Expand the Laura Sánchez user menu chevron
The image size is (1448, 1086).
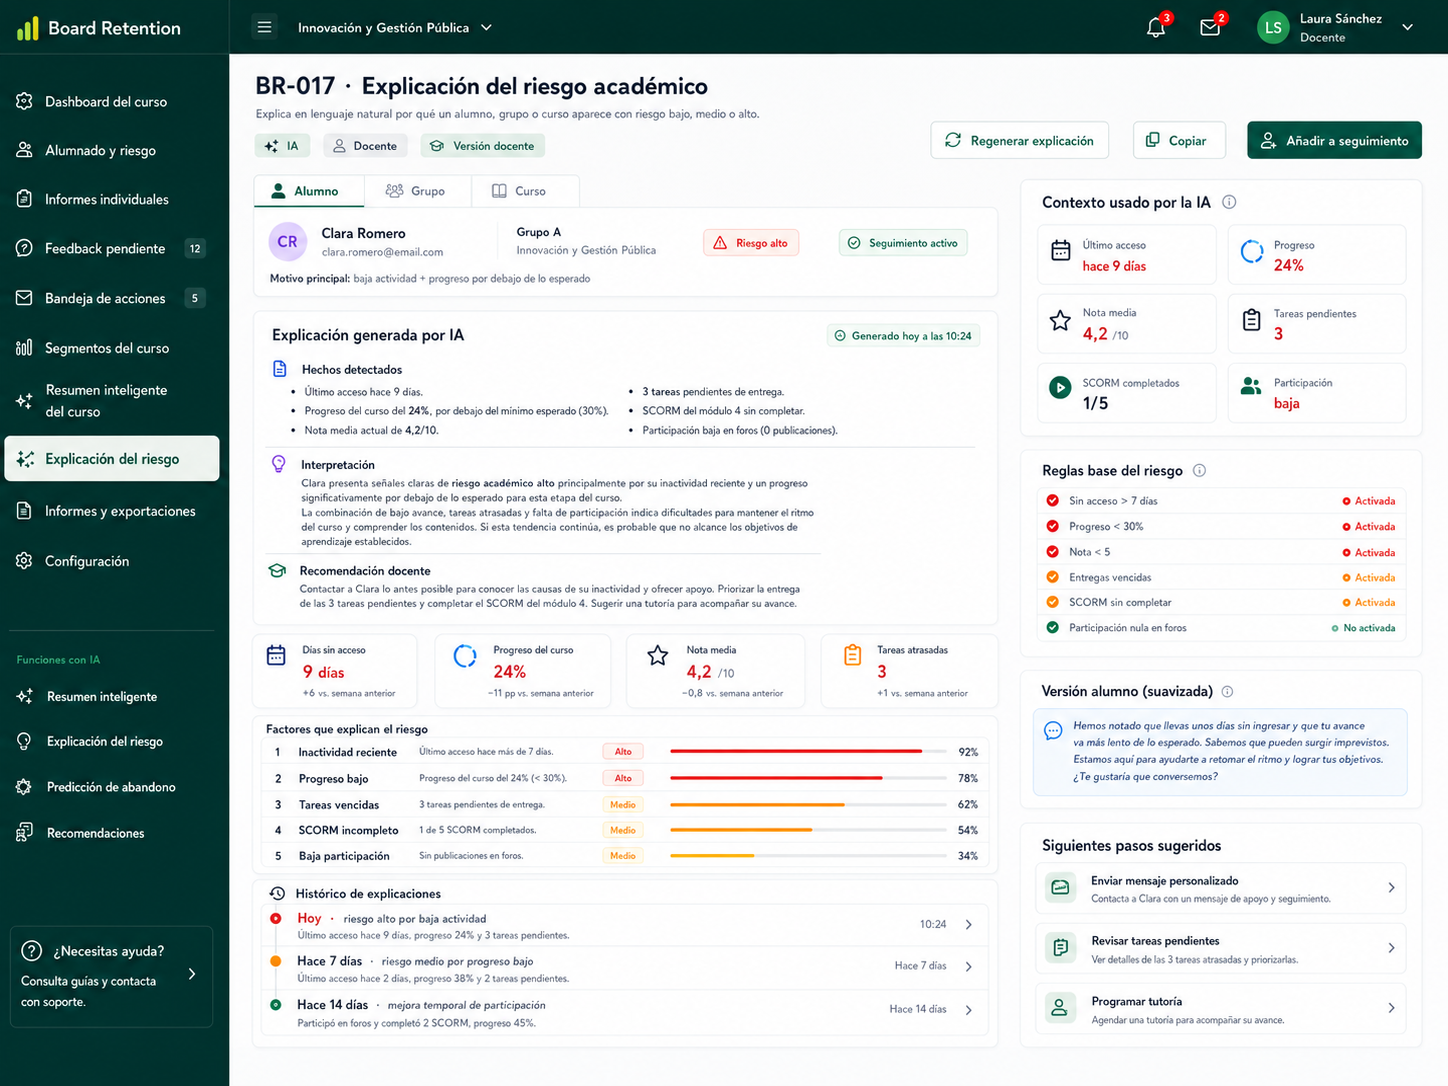1407,28
